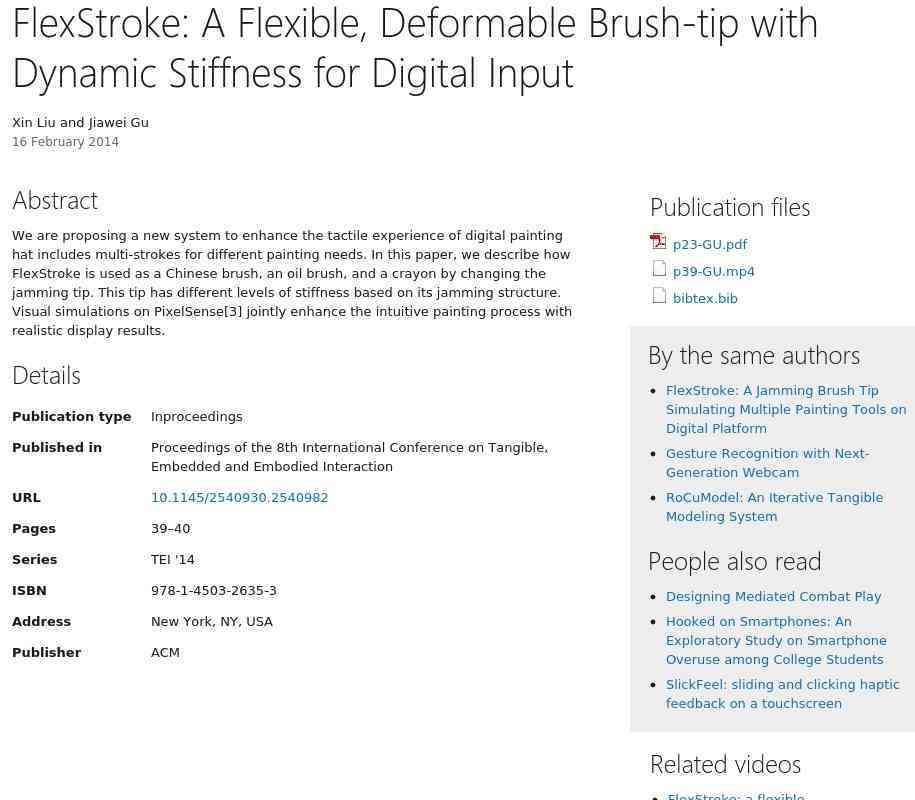This screenshot has width=915, height=800.
Task: Download the p39-GU.mp4 video file
Action: (x=713, y=271)
